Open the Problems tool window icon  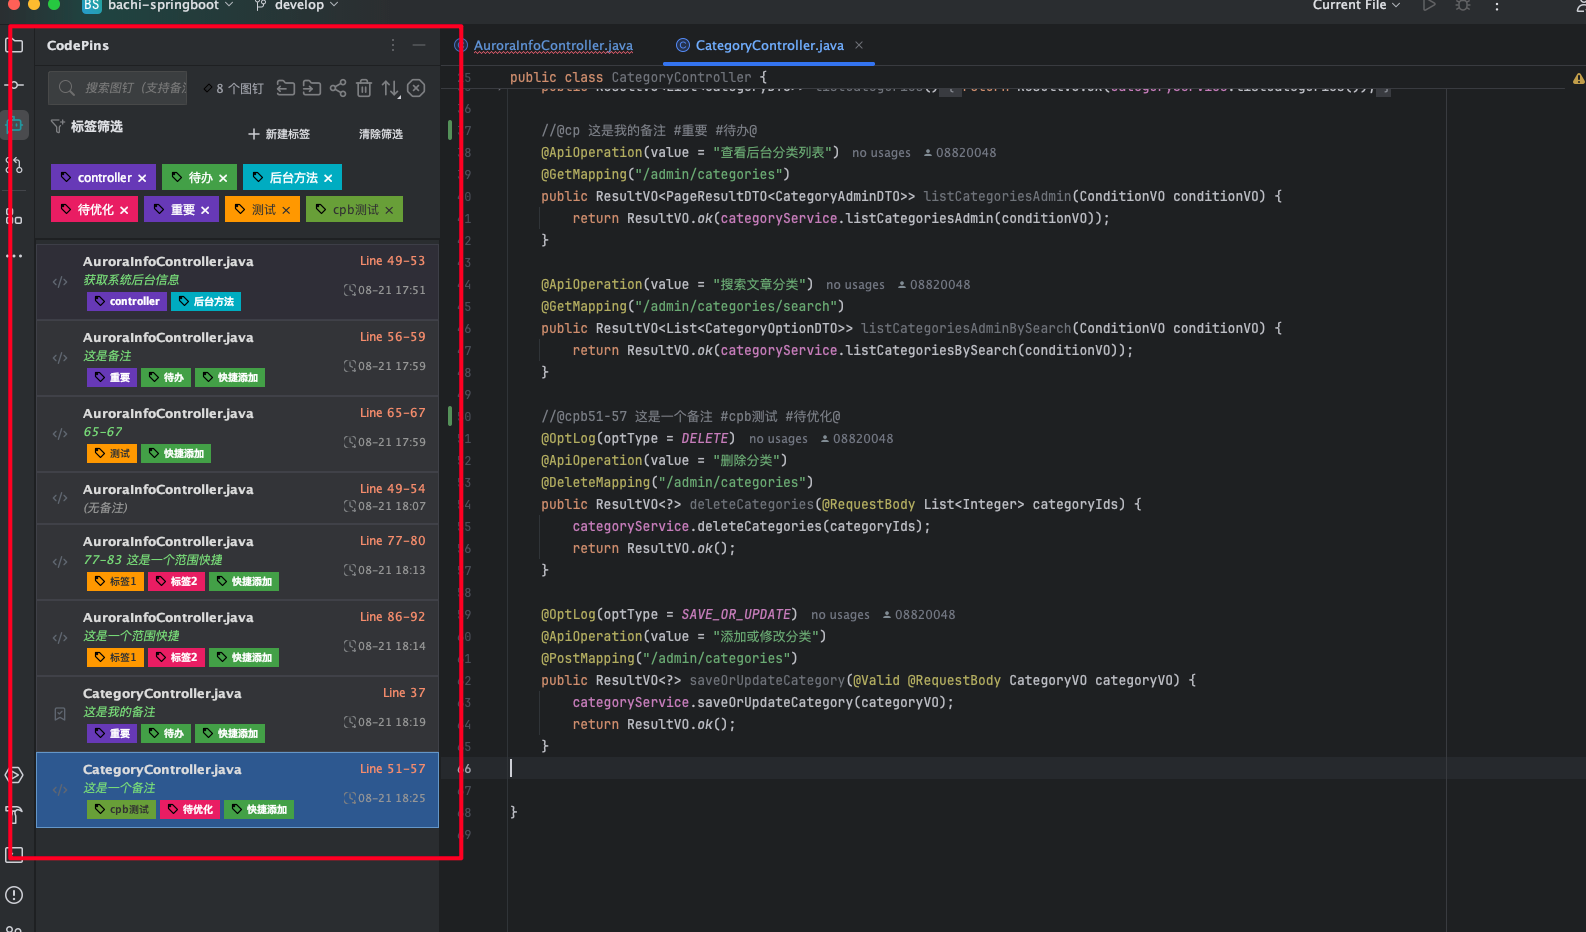pos(14,895)
